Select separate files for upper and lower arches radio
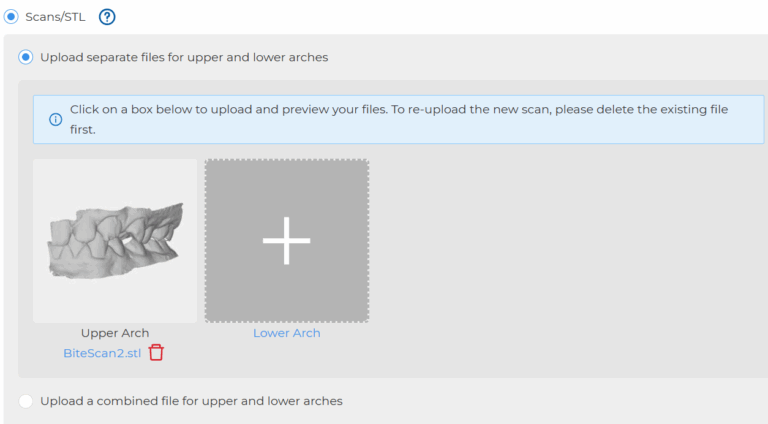The width and height of the screenshot is (768, 424). [26, 57]
